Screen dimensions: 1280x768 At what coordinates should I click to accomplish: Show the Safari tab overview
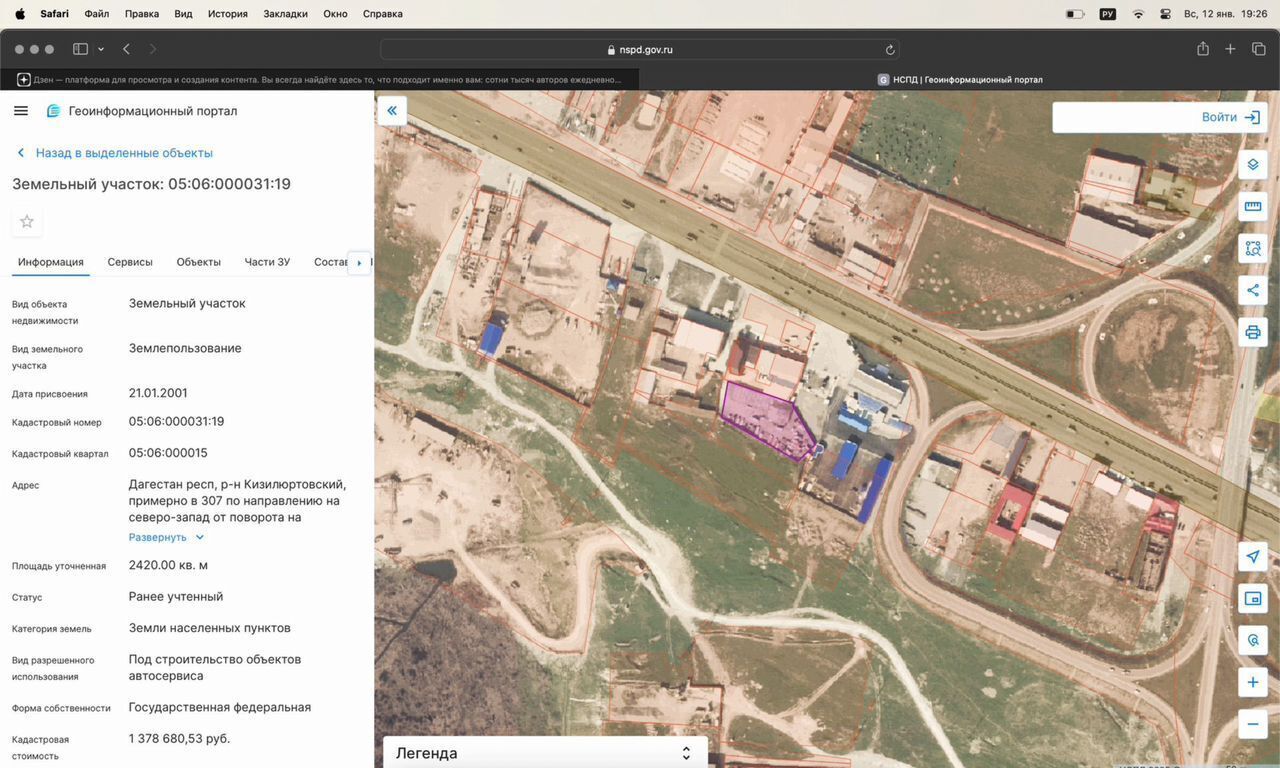point(1259,49)
